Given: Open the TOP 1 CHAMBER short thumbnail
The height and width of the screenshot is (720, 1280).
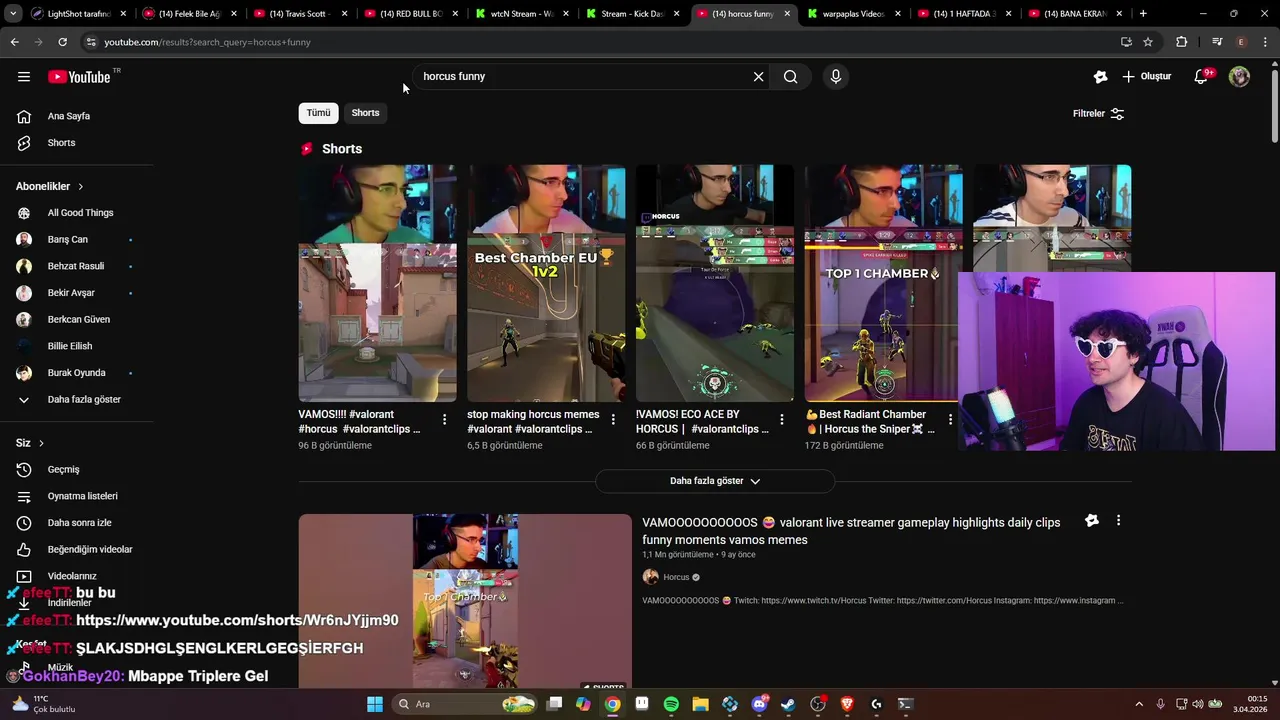Looking at the screenshot, I should click(x=883, y=283).
